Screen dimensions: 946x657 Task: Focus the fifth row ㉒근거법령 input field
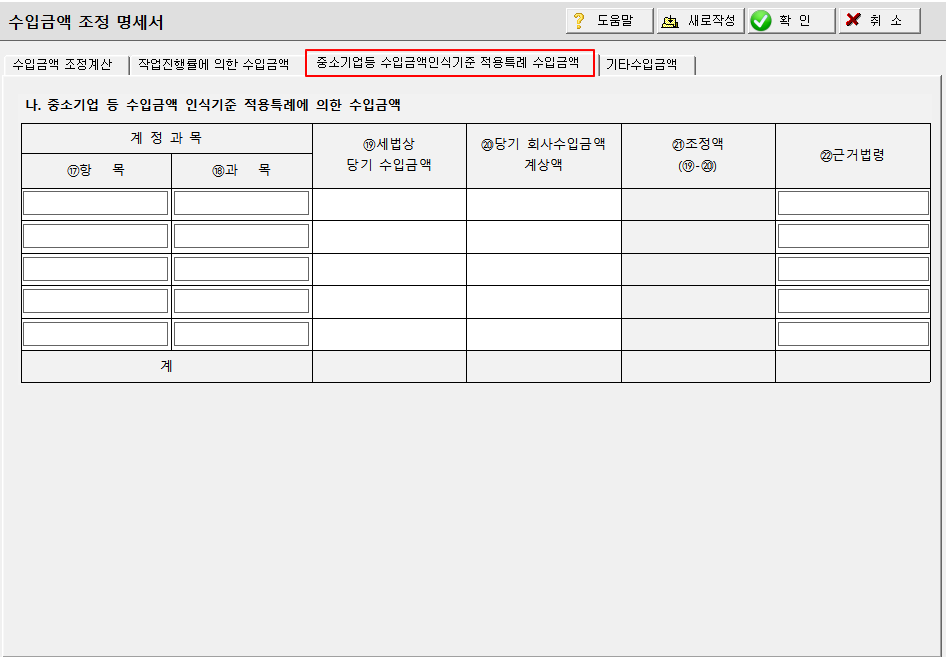(853, 334)
